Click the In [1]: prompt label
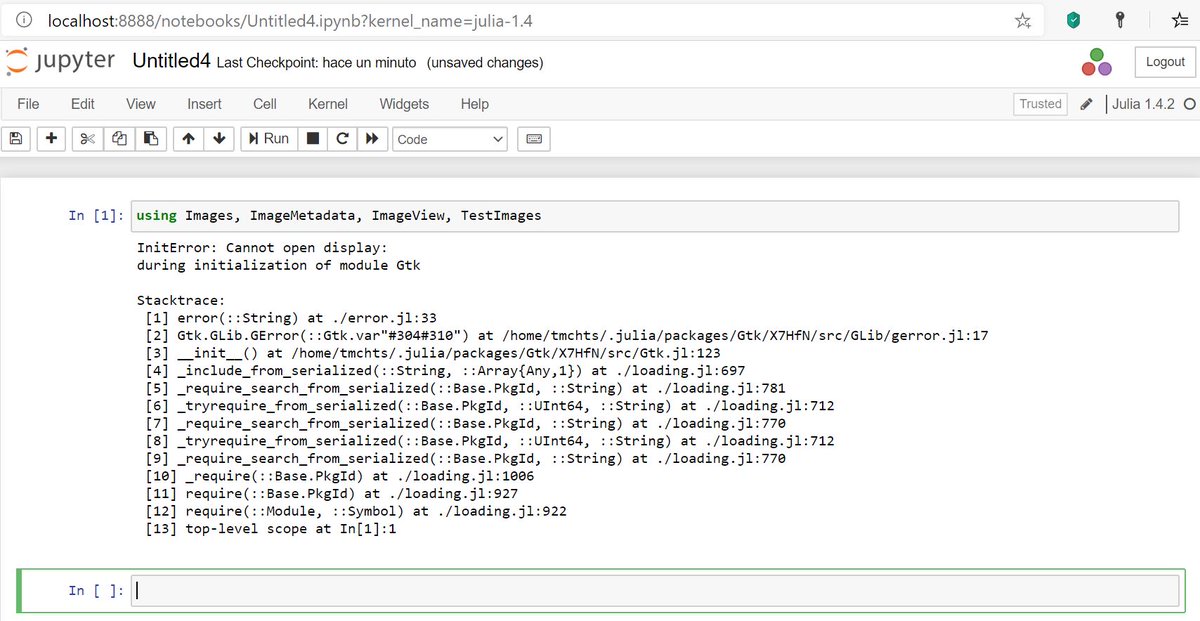 coord(96,215)
